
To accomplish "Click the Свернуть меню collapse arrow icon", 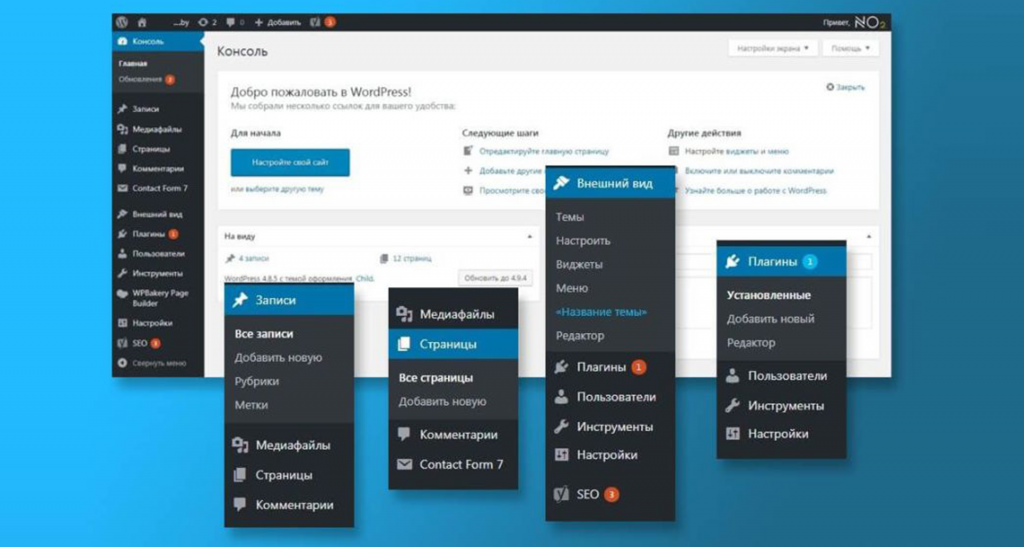I will (122, 363).
